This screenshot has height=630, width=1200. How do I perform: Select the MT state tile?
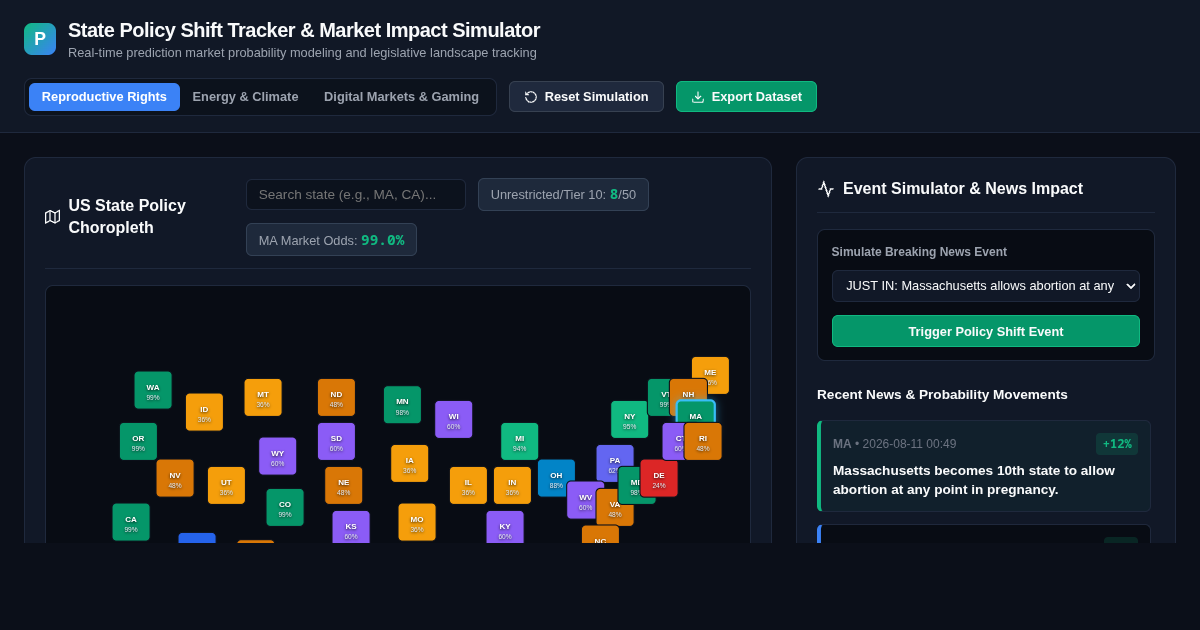pyautogui.click(x=263, y=397)
